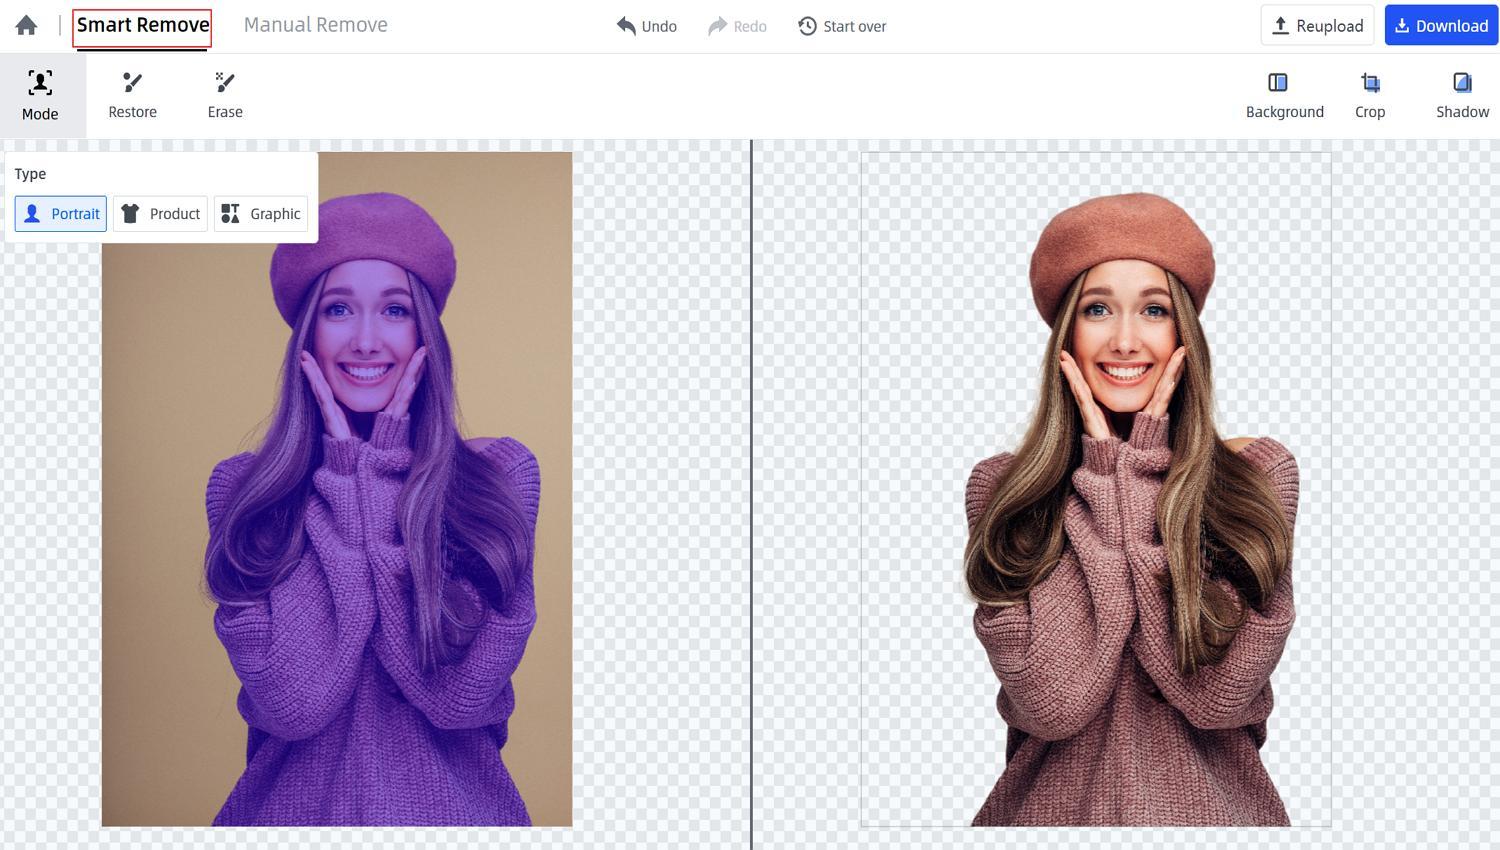Open the Mode tool
1500x850 pixels.
[40, 96]
